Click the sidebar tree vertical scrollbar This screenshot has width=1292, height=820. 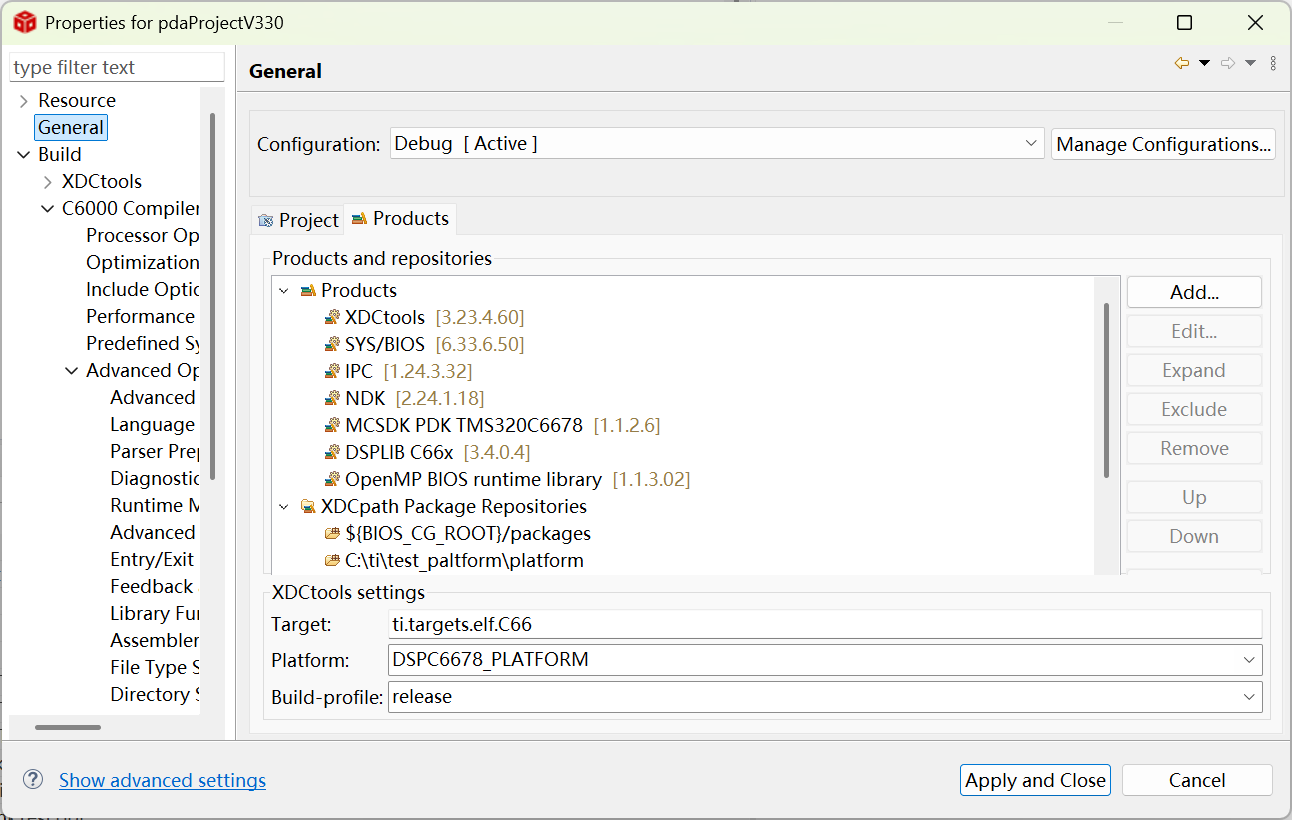tap(212, 296)
